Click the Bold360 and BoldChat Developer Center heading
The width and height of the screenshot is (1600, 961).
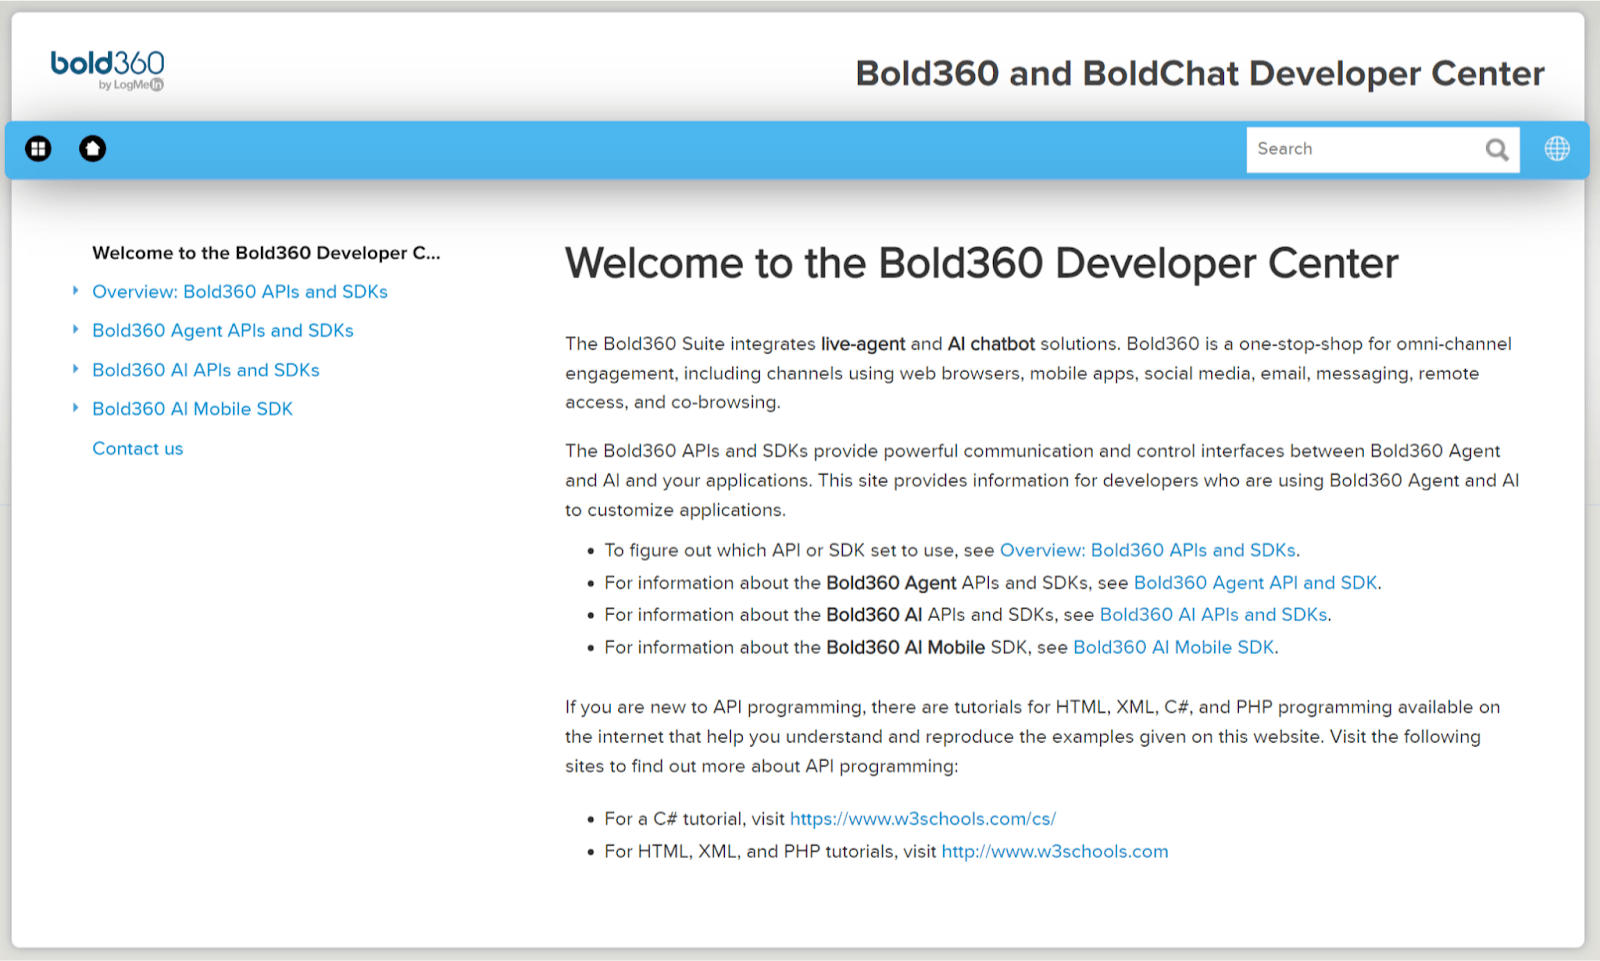click(x=1199, y=73)
